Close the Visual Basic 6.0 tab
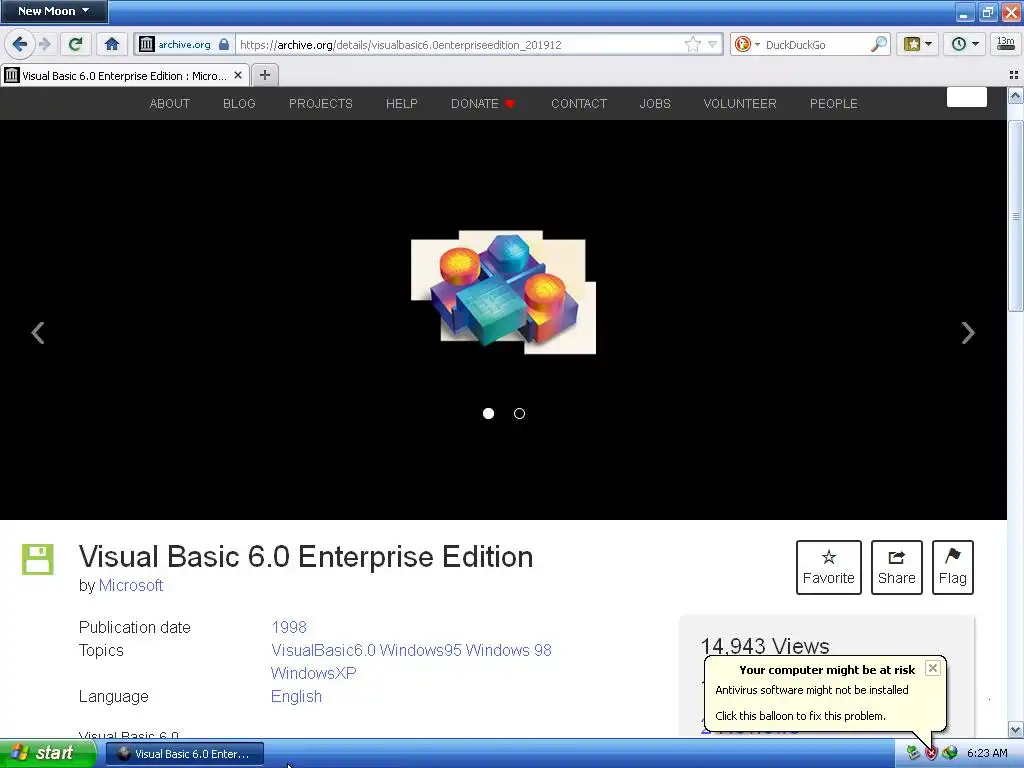Screen dimensions: 1024x768 click(238, 76)
